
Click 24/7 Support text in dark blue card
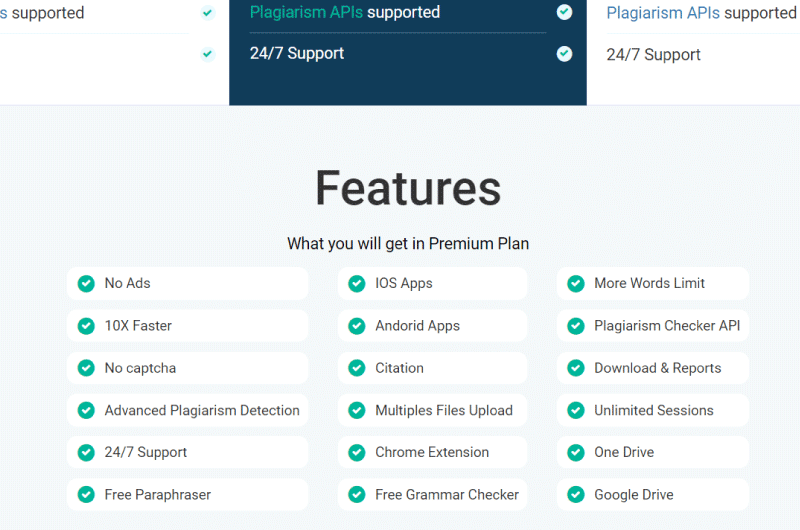297,54
